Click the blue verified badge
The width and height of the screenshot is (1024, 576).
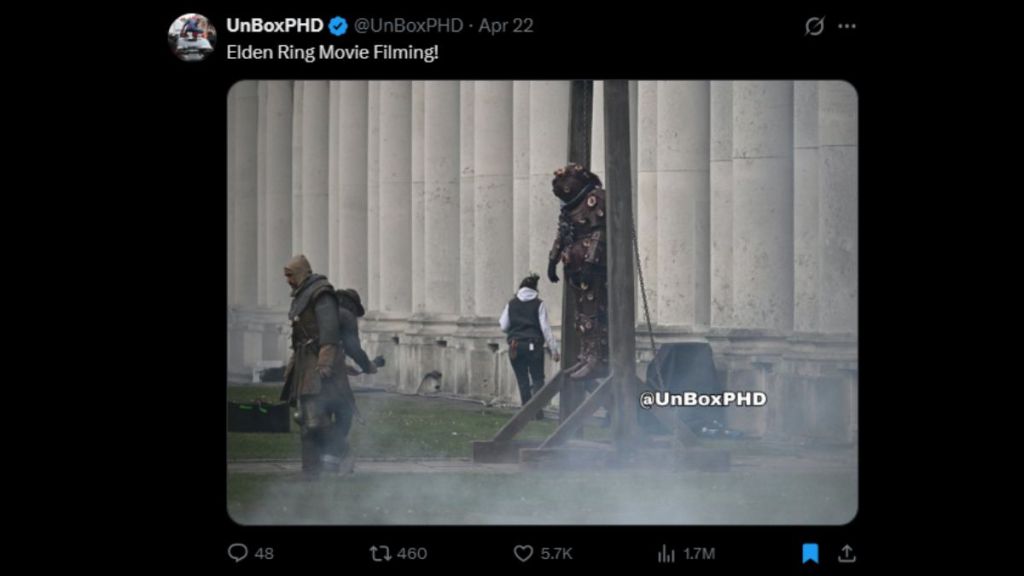(338, 26)
